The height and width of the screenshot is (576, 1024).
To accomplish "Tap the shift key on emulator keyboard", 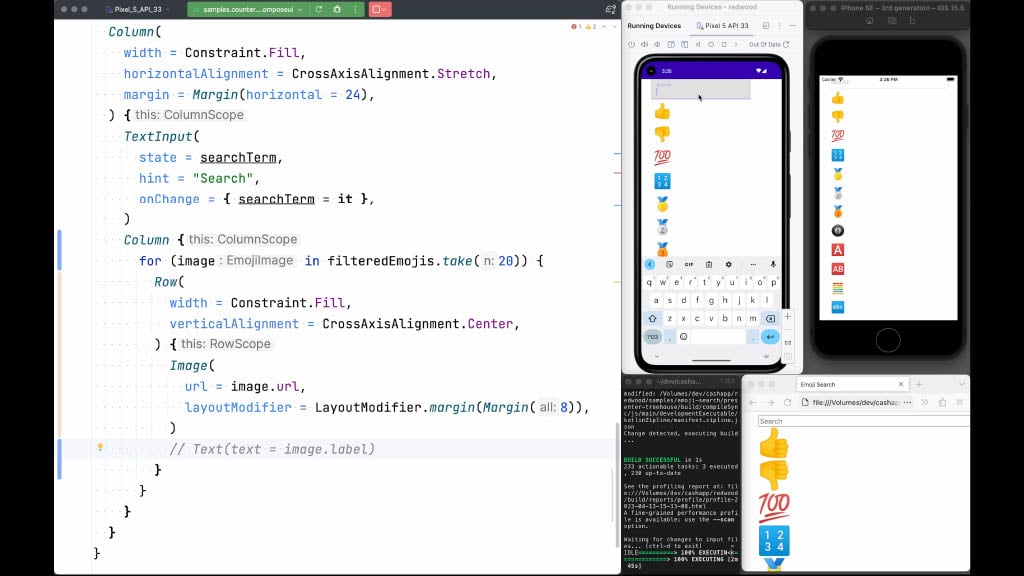I will point(652,319).
